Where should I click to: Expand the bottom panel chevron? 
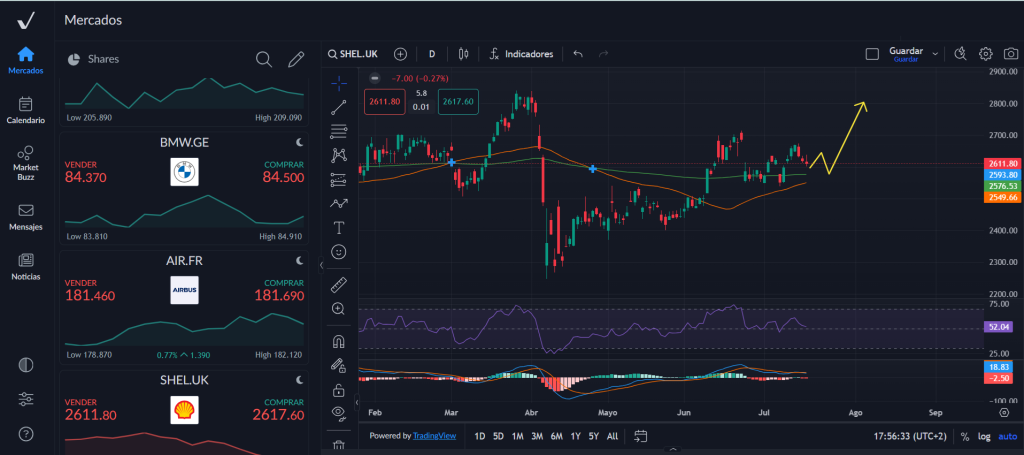[673, 449]
